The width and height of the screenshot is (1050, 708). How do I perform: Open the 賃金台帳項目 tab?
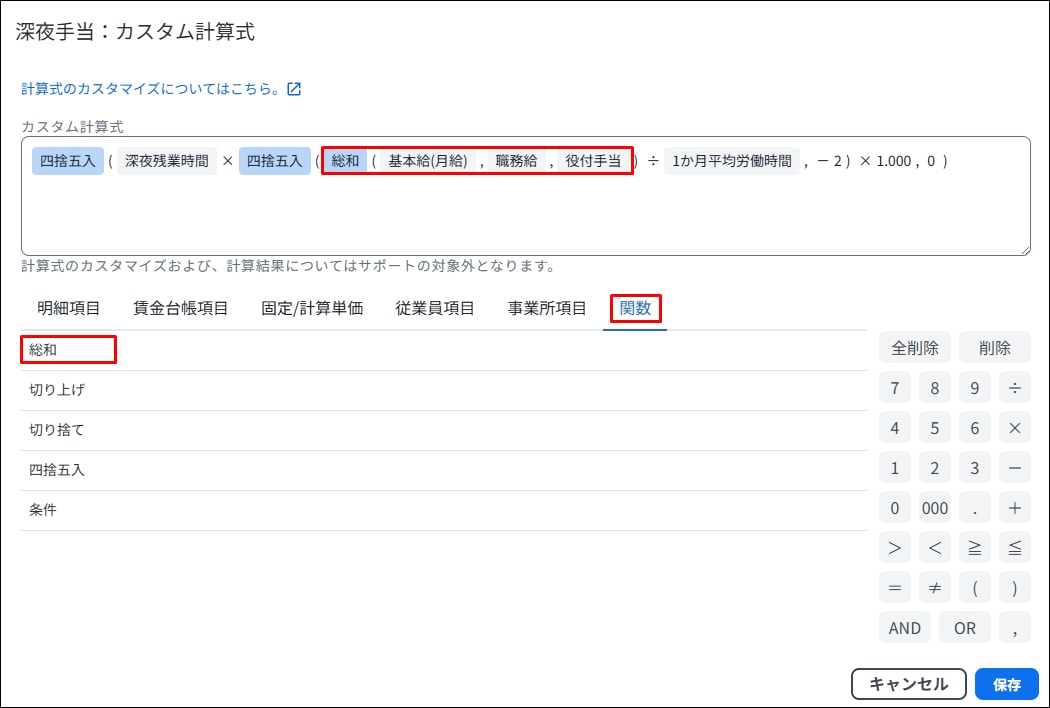pyautogui.click(x=181, y=308)
